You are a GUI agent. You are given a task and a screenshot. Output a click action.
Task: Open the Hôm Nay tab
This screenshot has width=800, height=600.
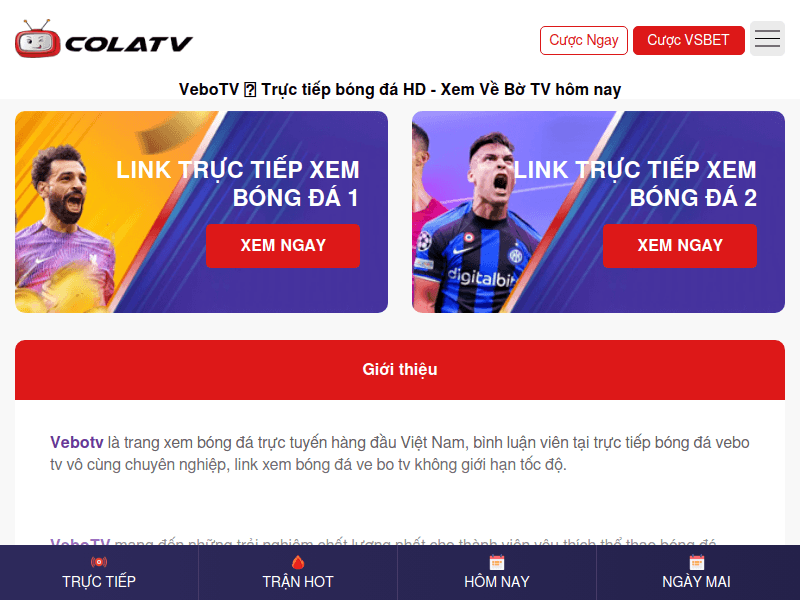pos(497,572)
